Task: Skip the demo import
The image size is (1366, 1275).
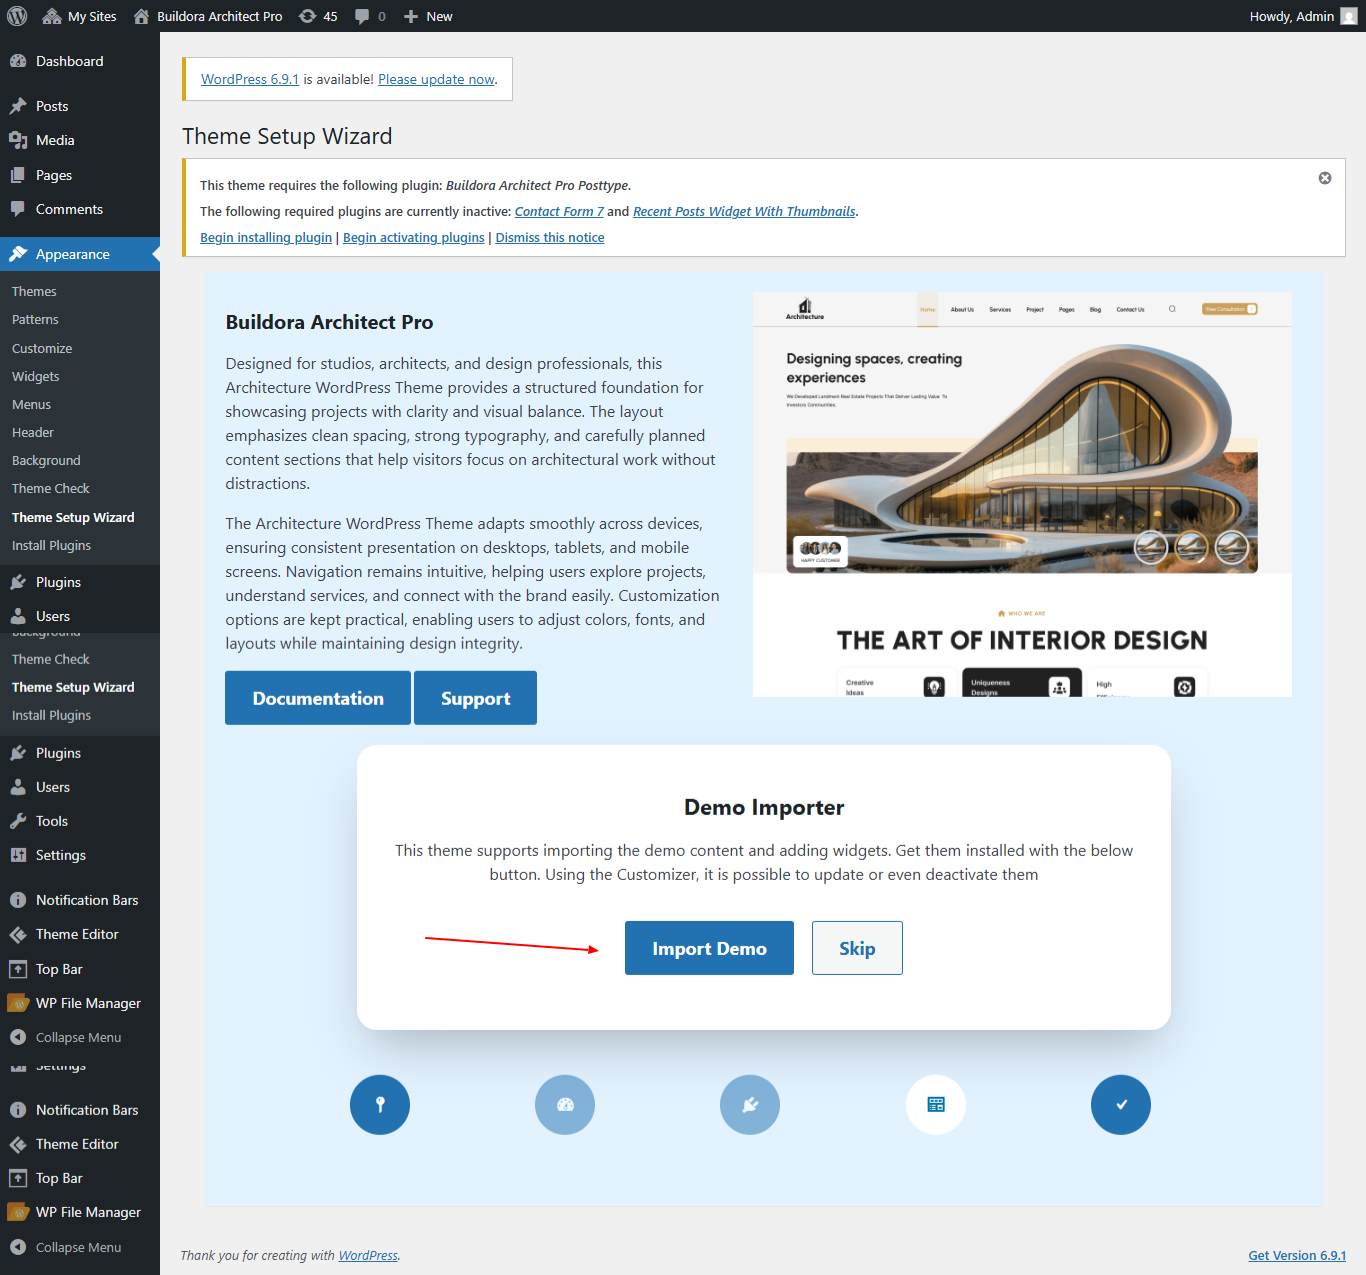Action: 857,948
